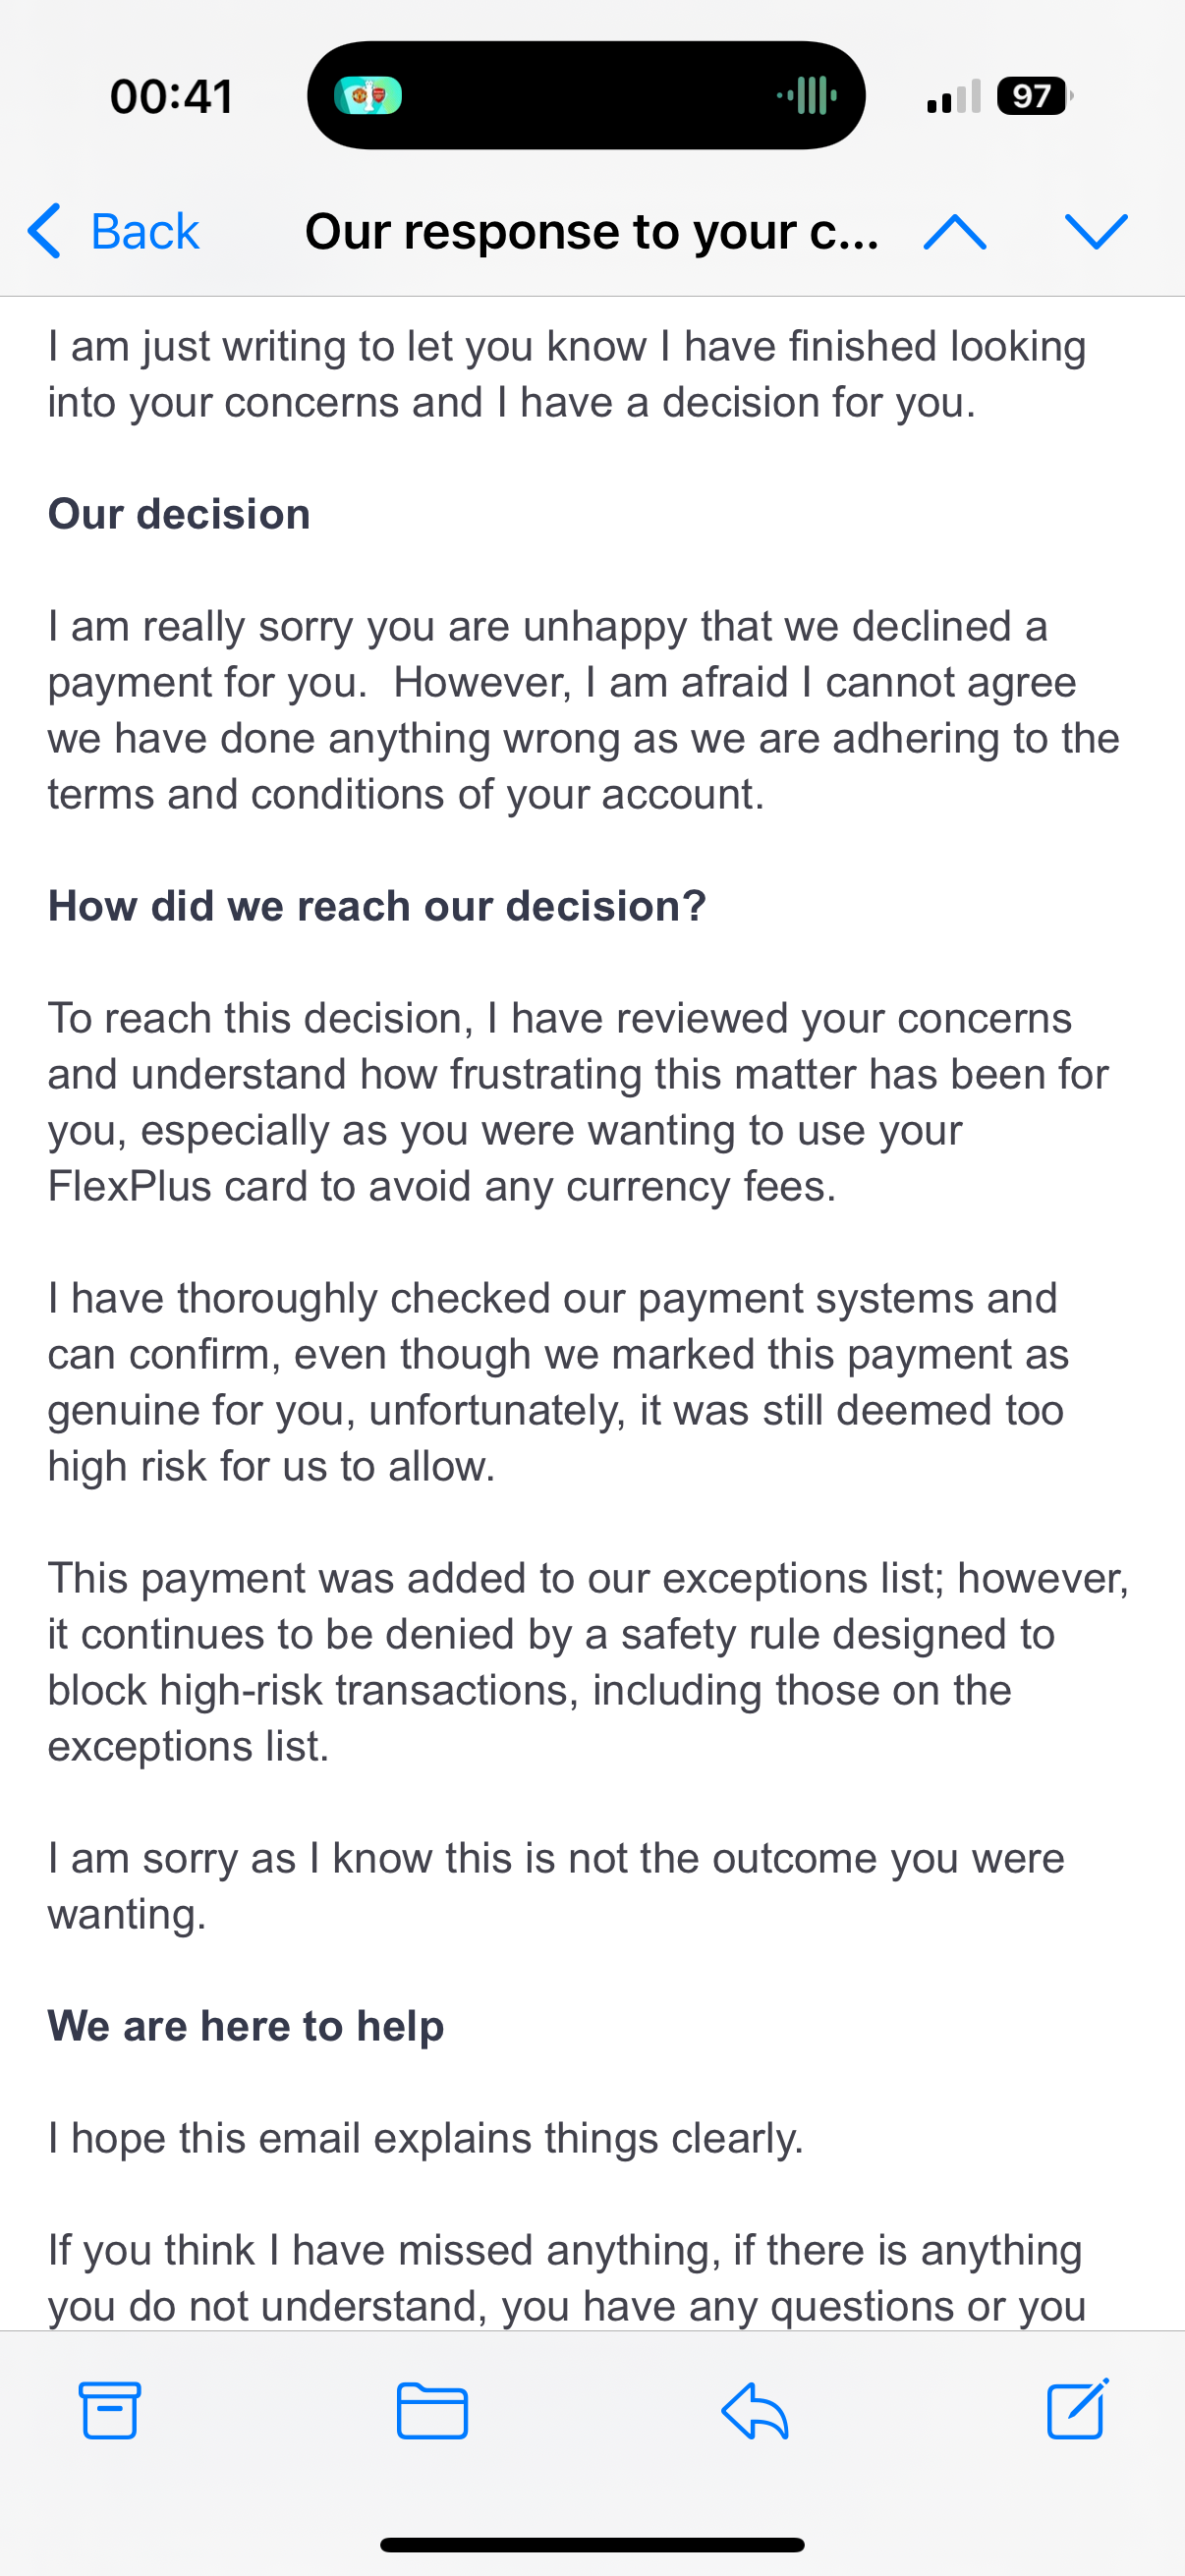1185x2576 pixels.
Task: Open the move-to-folder icon
Action: point(432,2410)
